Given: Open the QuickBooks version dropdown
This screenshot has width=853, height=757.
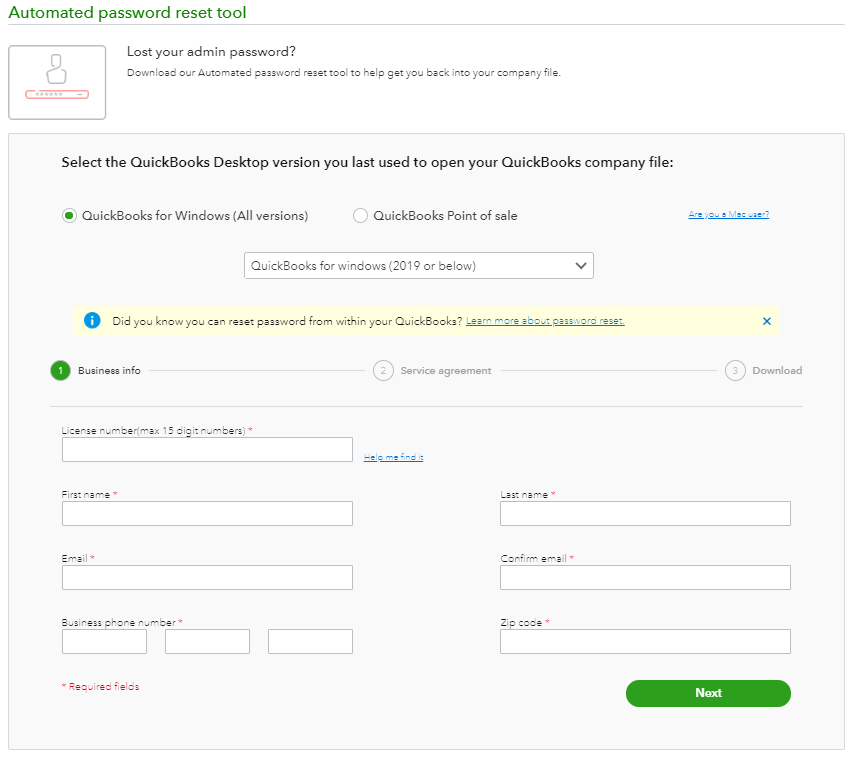Looking at the screenshot, I should point(418,265).
